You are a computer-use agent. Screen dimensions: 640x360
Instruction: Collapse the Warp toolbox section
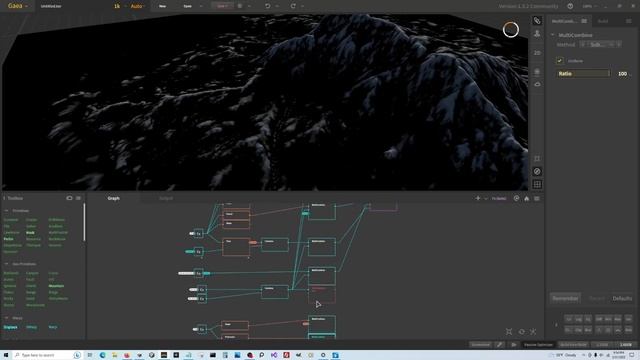click(x=6, y=318)
